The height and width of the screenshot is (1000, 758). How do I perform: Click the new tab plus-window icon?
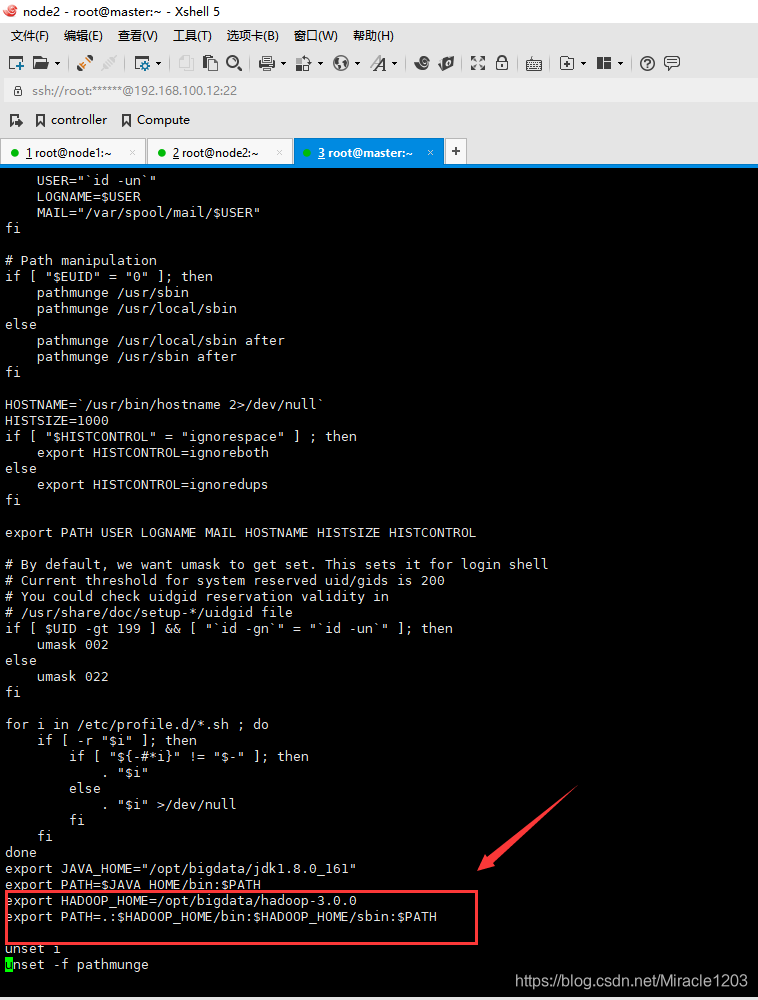pyautogui.click(x=567, y=63)
